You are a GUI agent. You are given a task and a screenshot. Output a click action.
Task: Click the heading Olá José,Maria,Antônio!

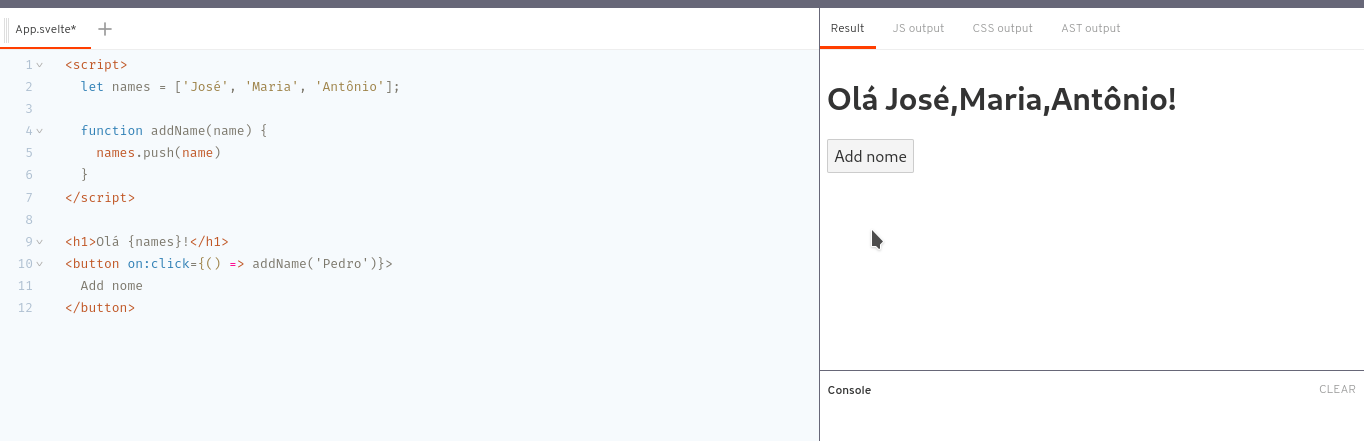(x=1002, y=100)
